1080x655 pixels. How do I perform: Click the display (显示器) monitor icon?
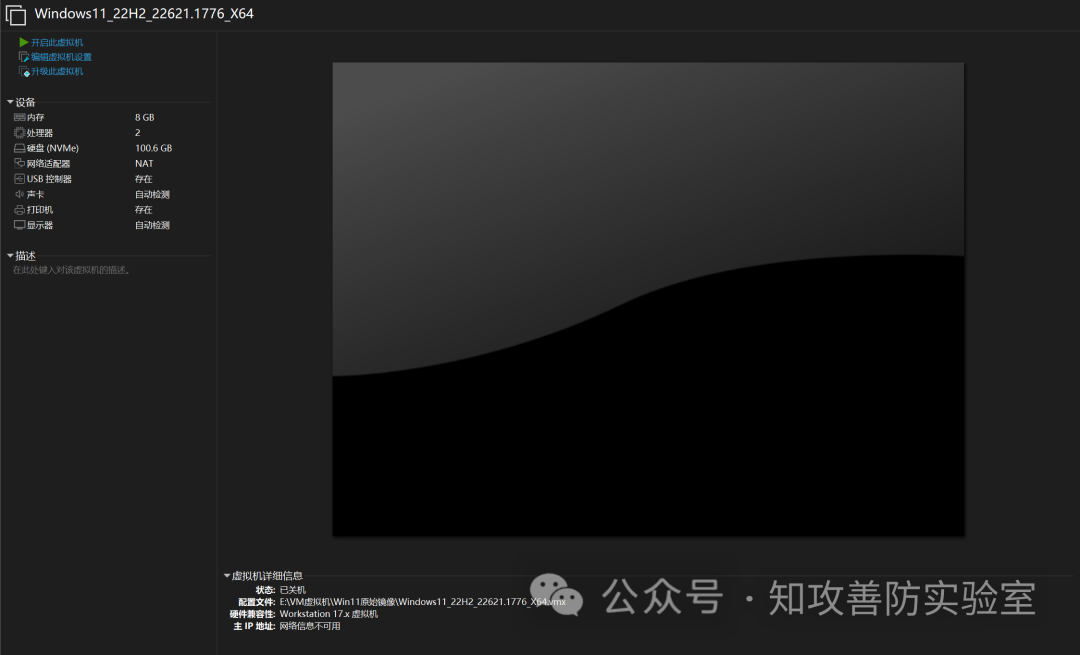(19, 225)
